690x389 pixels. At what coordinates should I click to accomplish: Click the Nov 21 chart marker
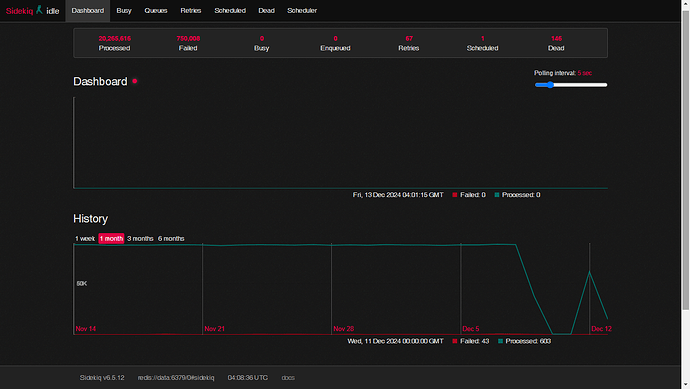(x=214, y=329)
